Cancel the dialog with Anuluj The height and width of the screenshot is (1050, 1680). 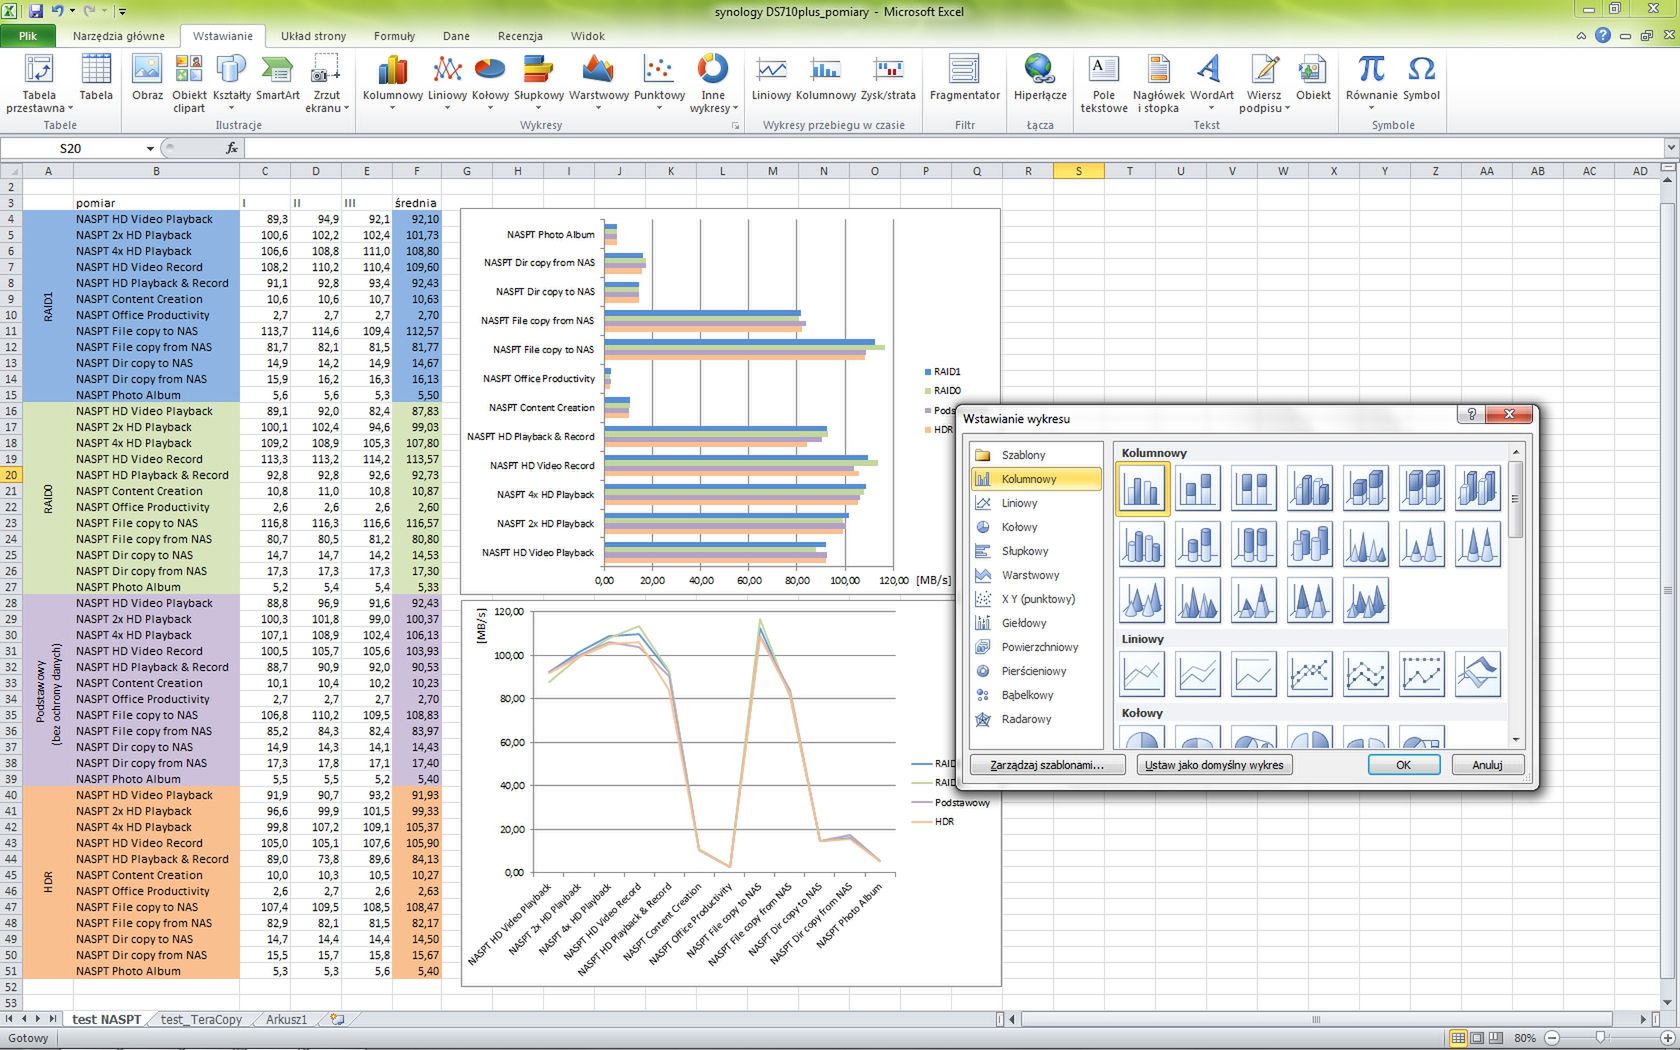pyautogui.click(x=1487, y=765)
